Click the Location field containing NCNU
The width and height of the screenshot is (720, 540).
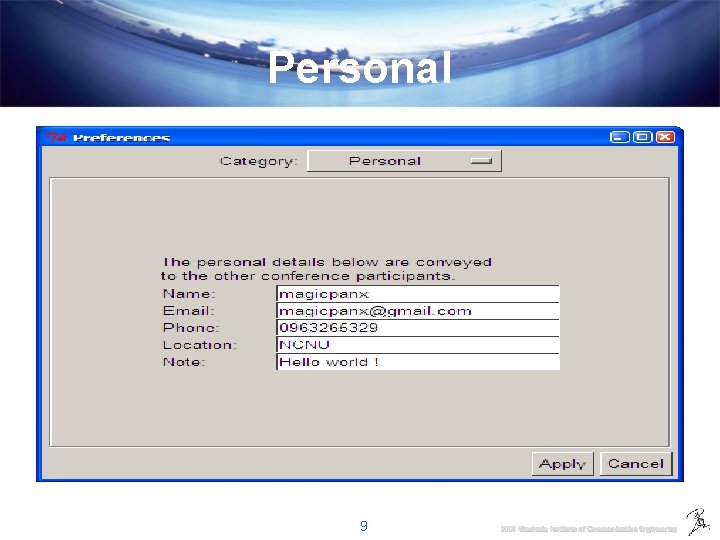[418, 345]
